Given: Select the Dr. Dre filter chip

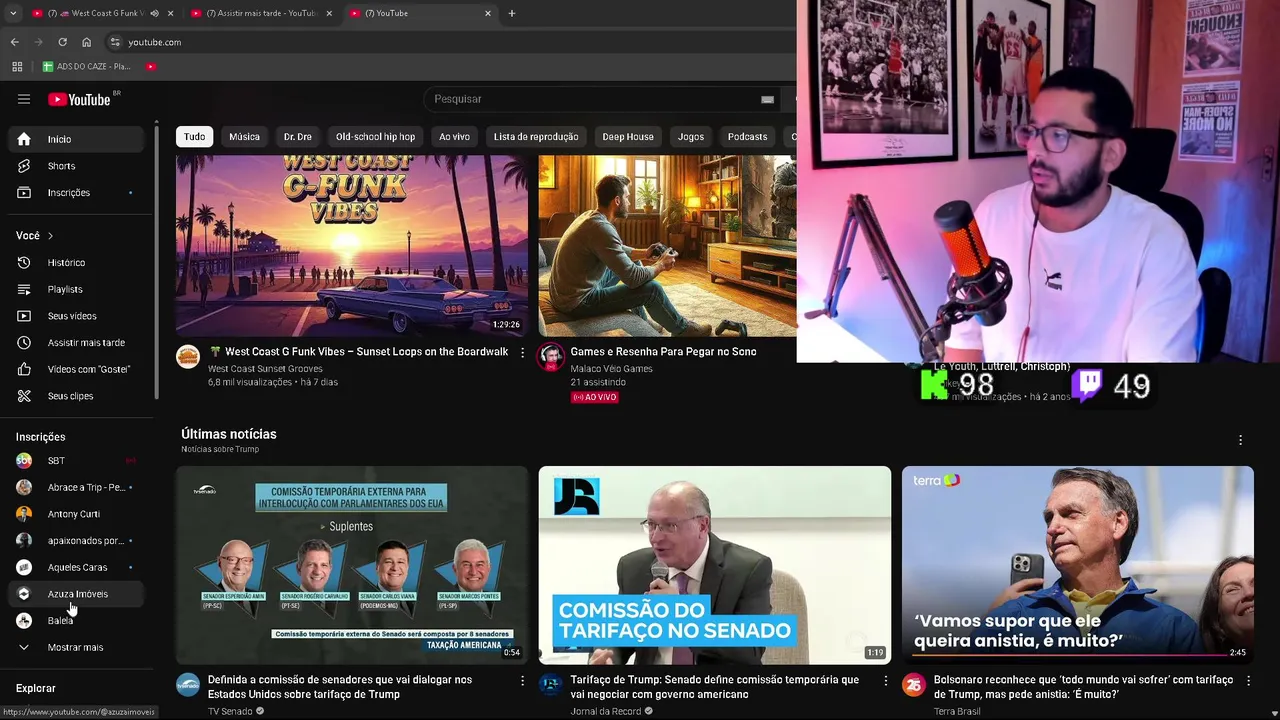Looking at the screenshot, I should pyautogui.click(x=298, y=137).
